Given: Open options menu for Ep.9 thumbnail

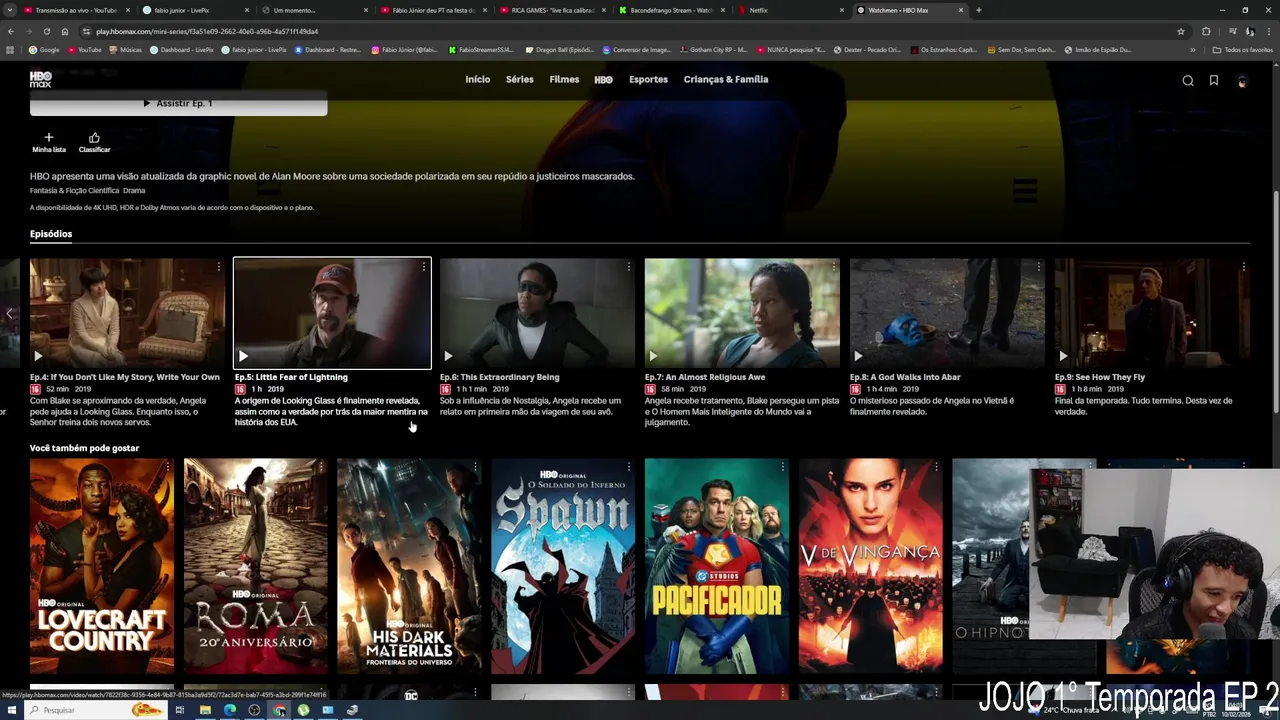Looking at the screenshot, I should 1244,267.
